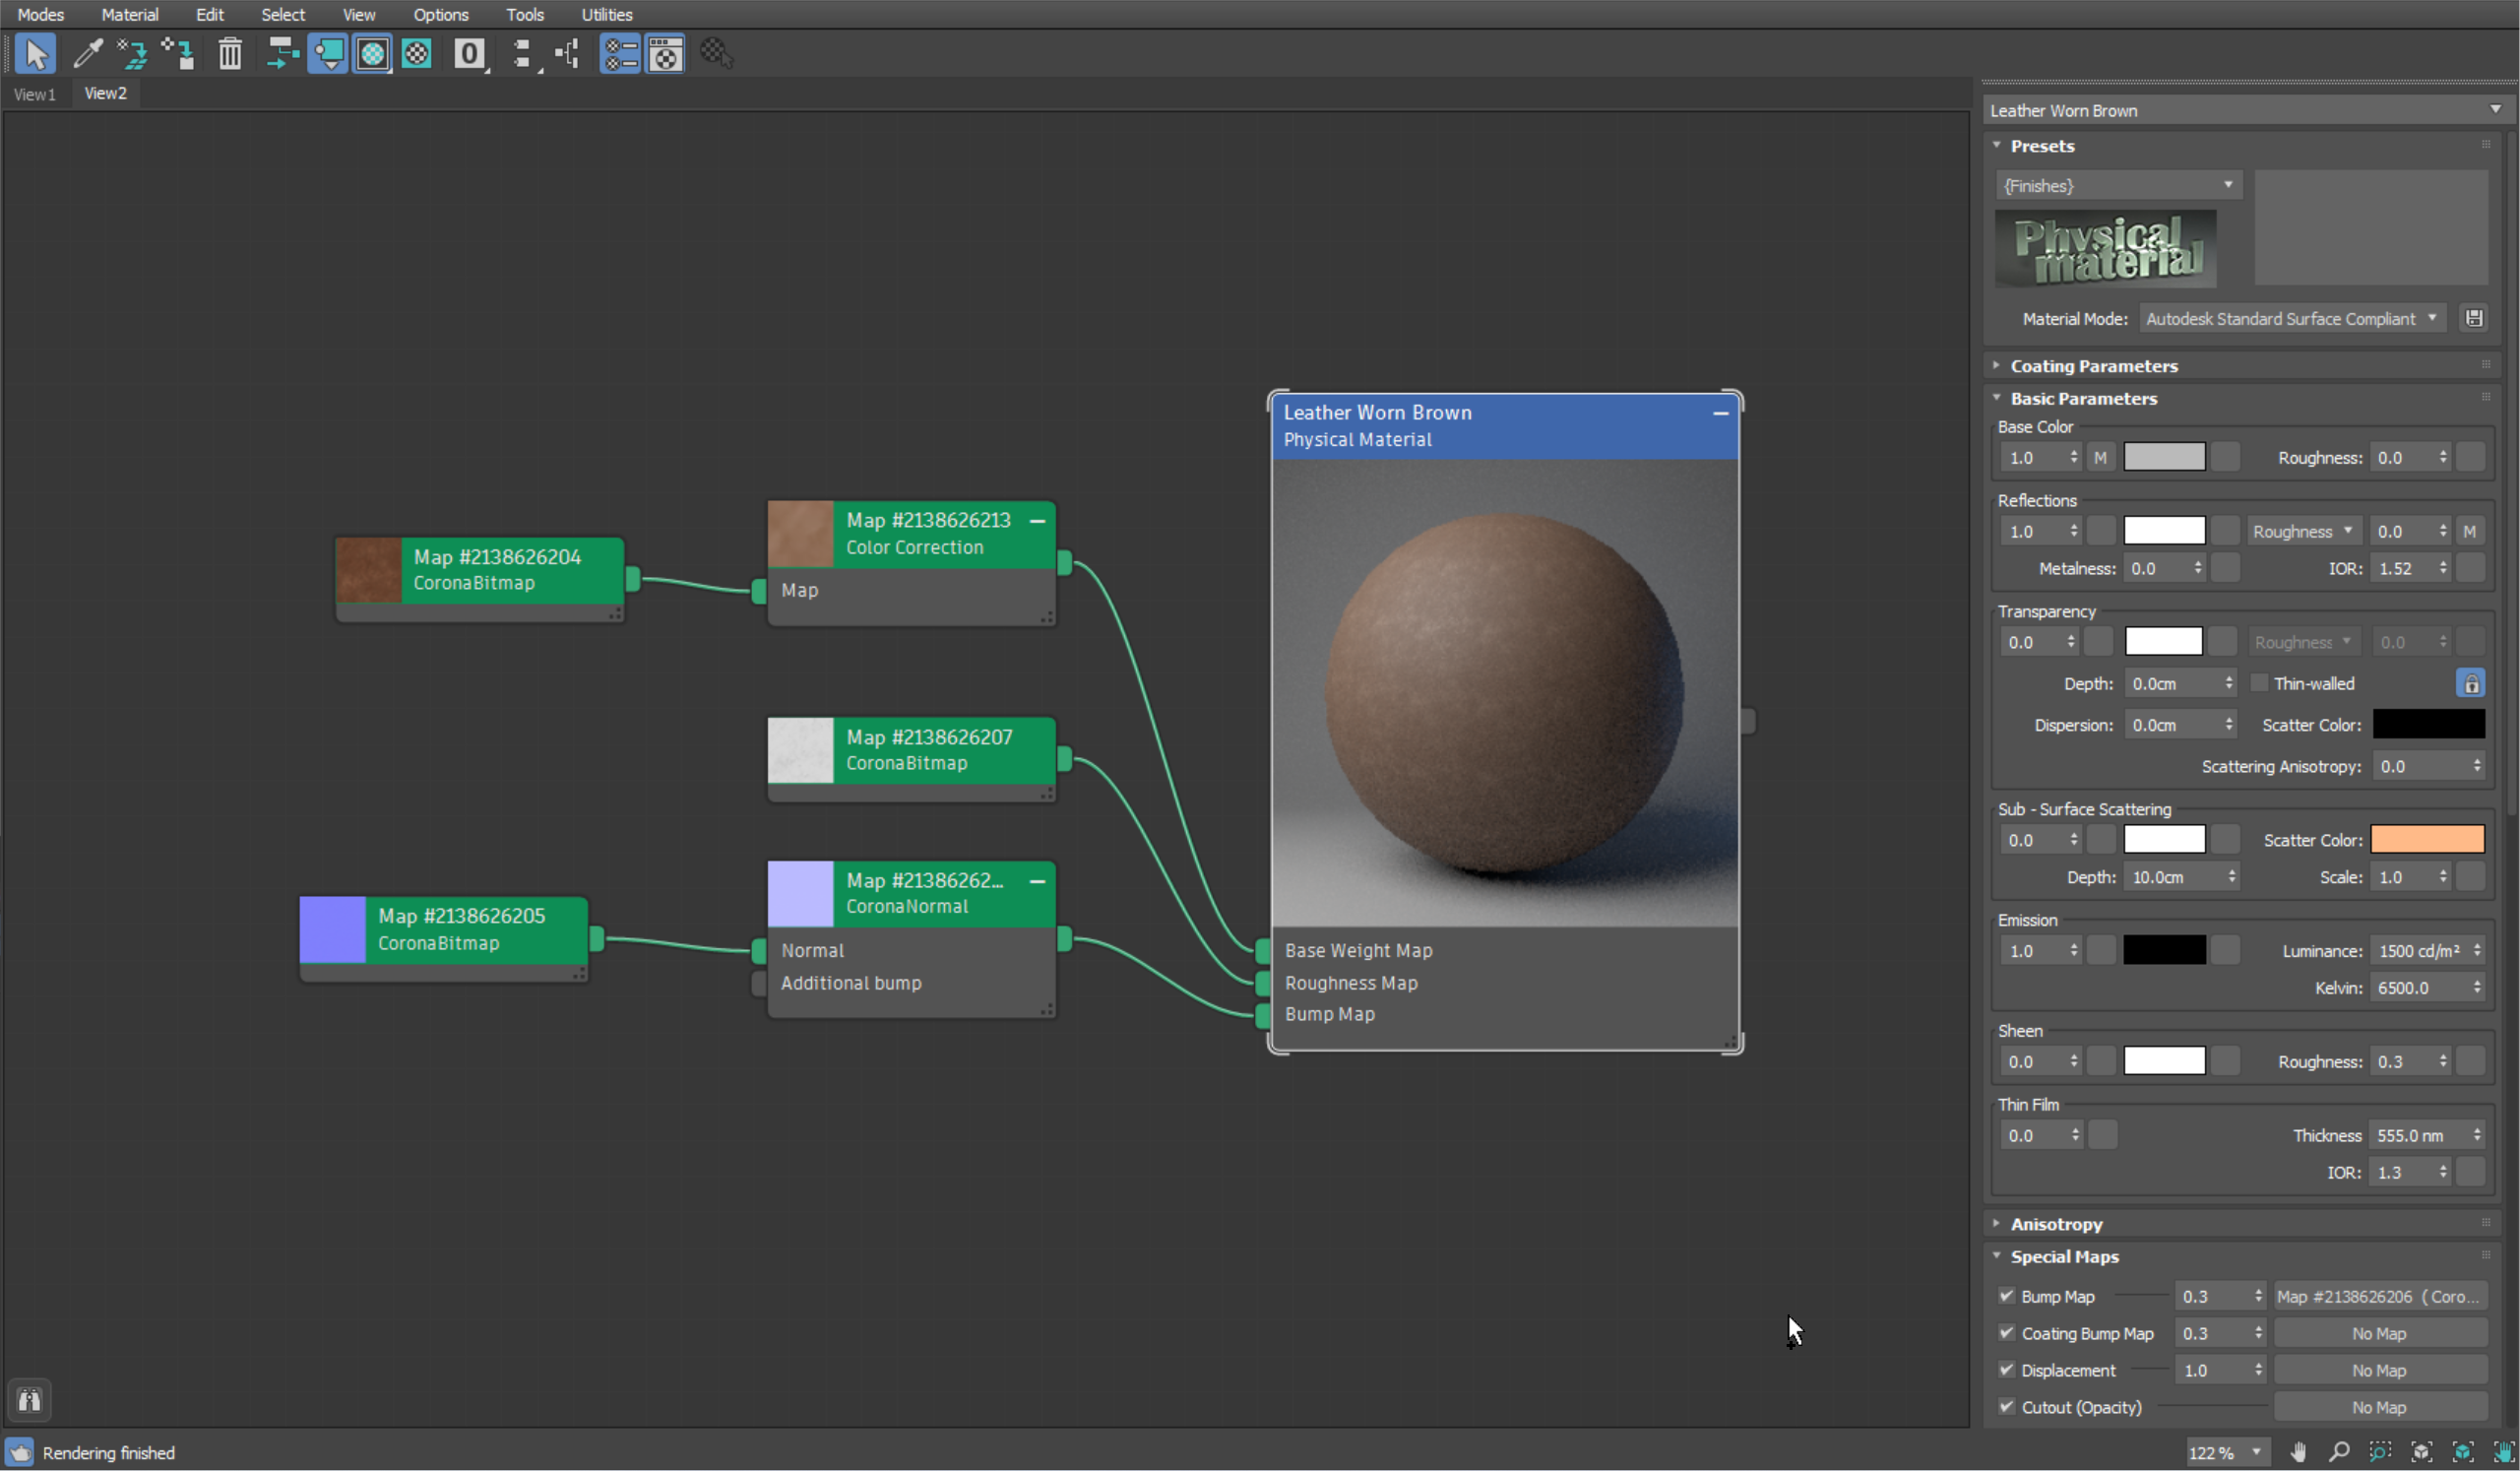Enable the Displacement special map
Image resolution: width=2520 pixels, height=1471 pixels.
click(x=2007, y=1369)
